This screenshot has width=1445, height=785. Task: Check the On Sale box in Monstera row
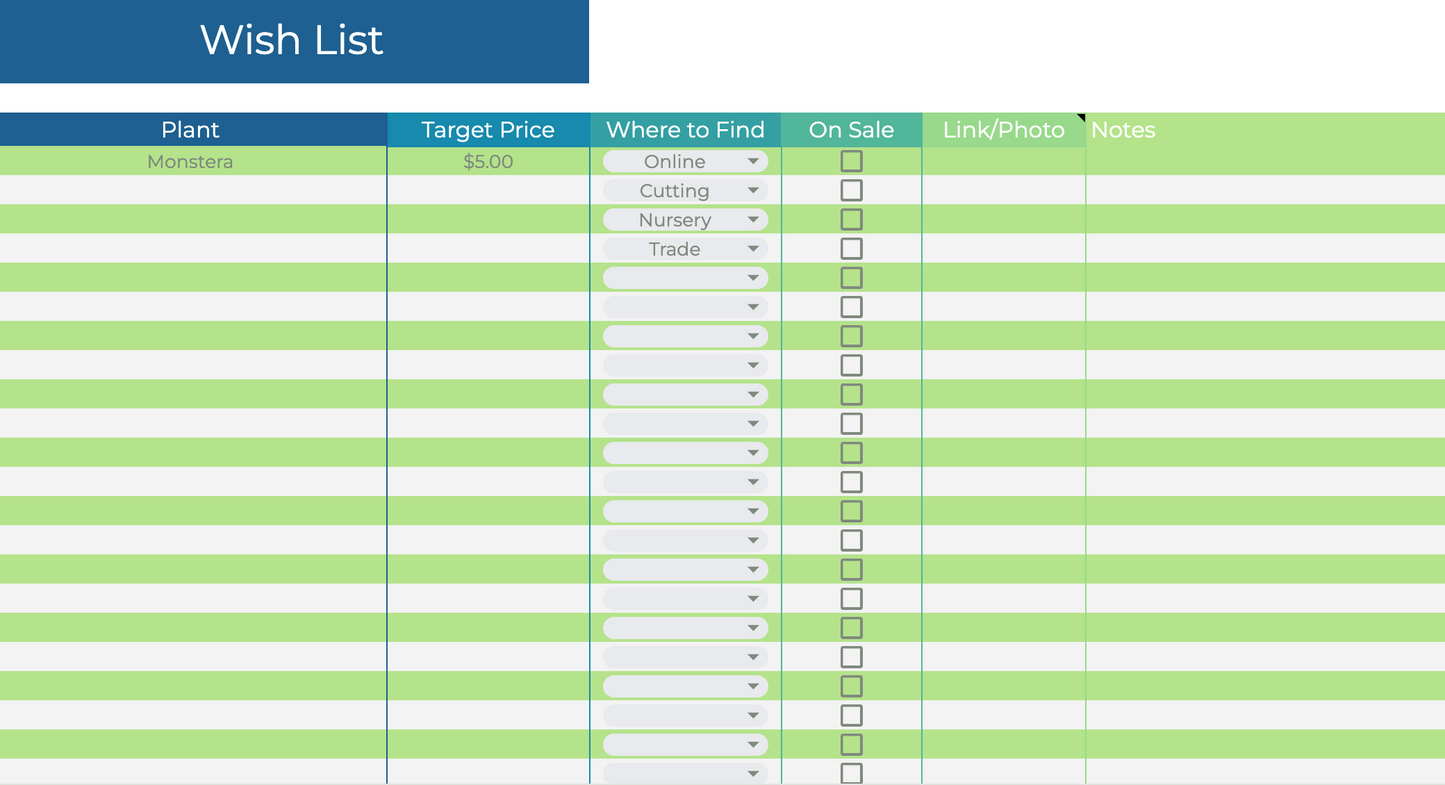851,161
